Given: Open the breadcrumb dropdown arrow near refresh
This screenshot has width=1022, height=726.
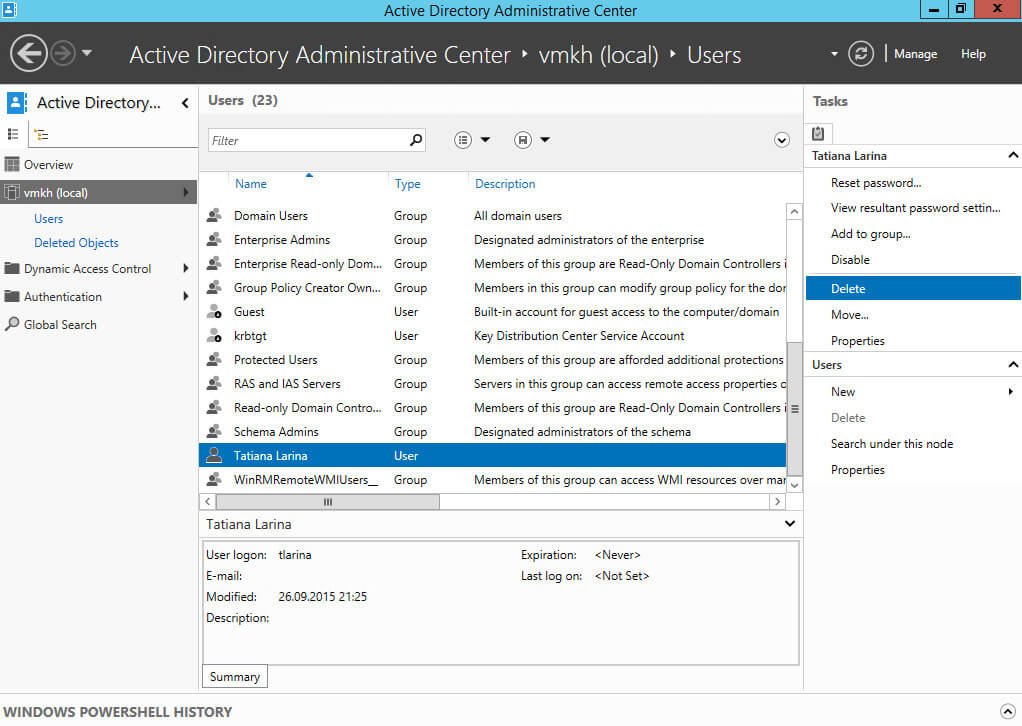Looking at the screenshot, I should (834, 54).
